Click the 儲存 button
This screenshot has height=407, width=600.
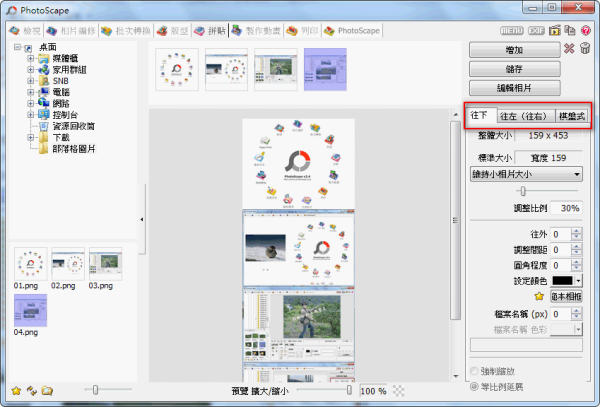pyautogui.click(x=512, y=69)
